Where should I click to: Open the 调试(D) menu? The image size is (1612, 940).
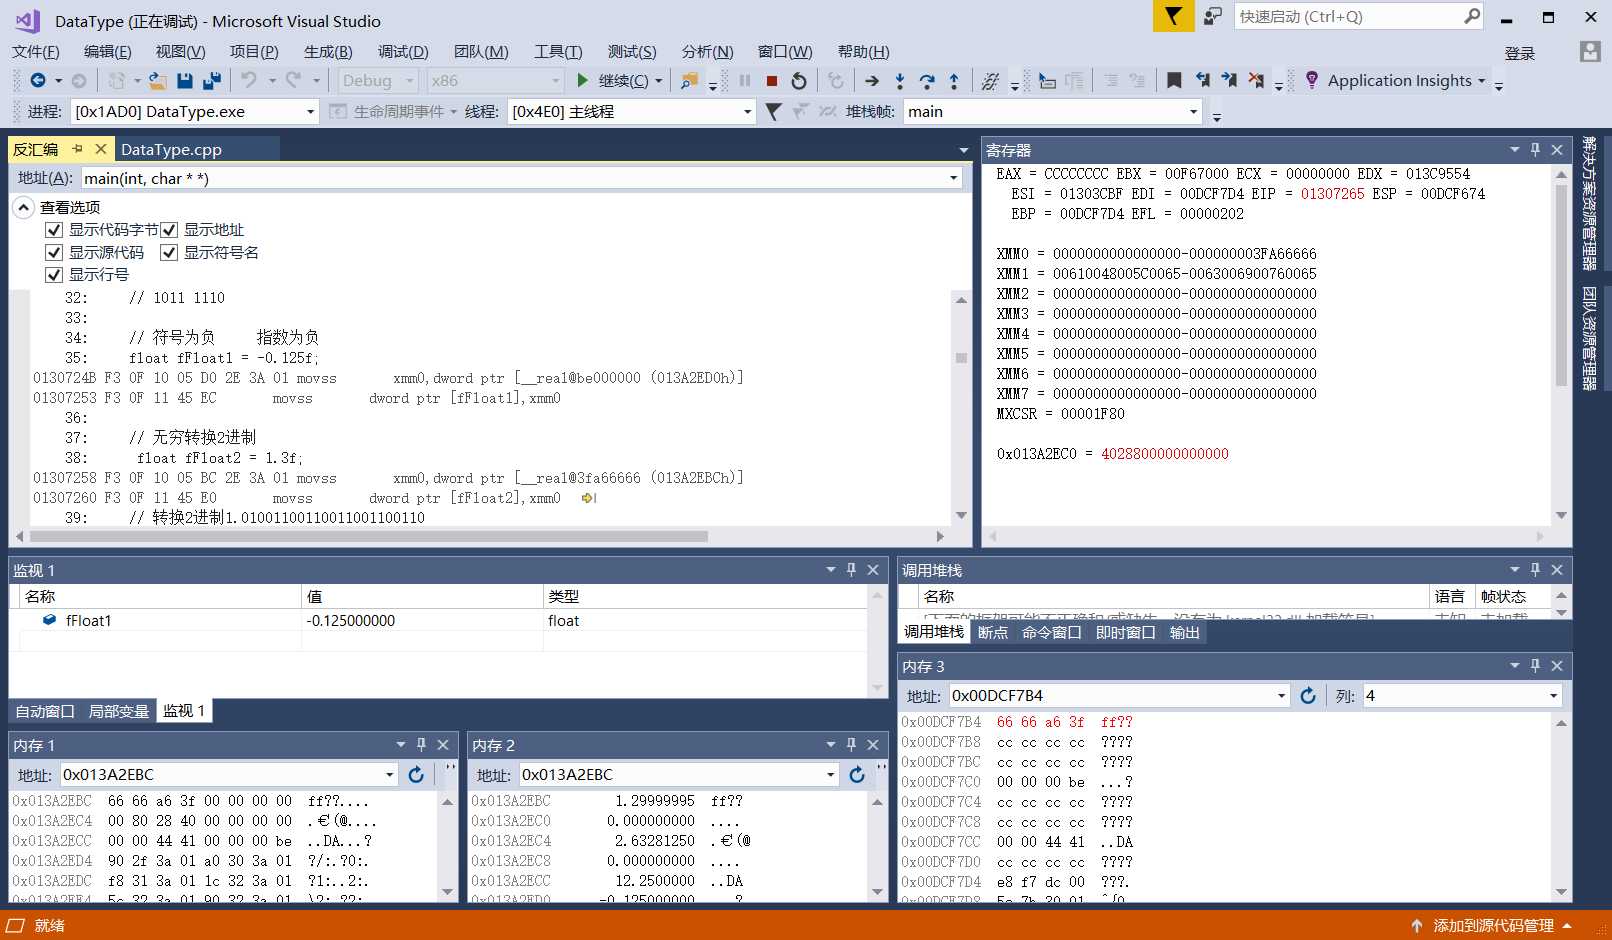pyautogui.click(x=403, y=52)
